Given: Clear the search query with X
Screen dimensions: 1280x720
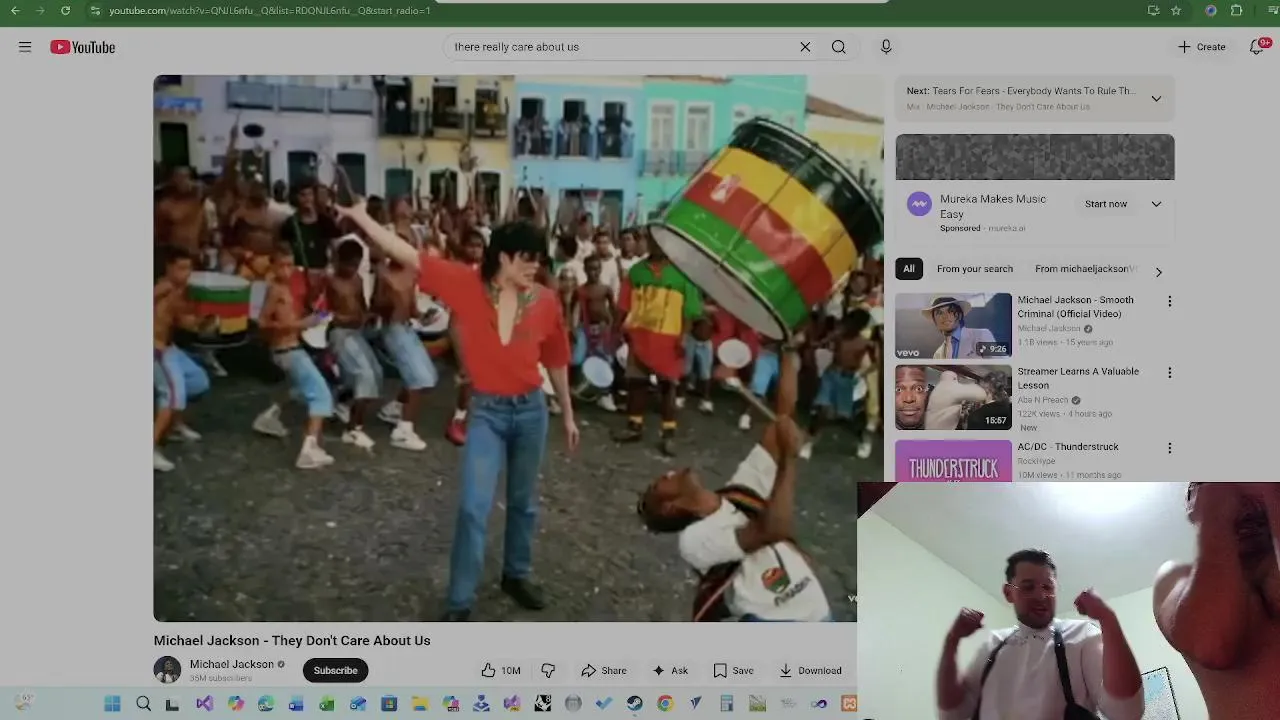Looking at the screenshot, I should 805,47.
